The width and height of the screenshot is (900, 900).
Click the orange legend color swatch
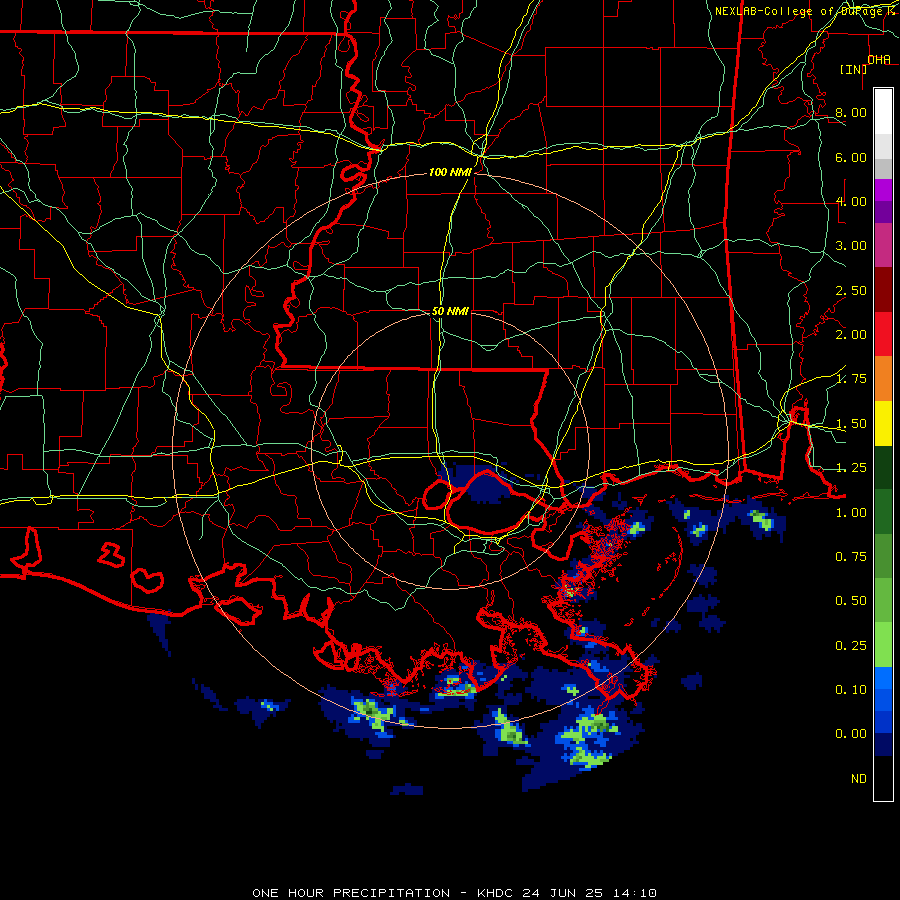click(x=883, y=379)
